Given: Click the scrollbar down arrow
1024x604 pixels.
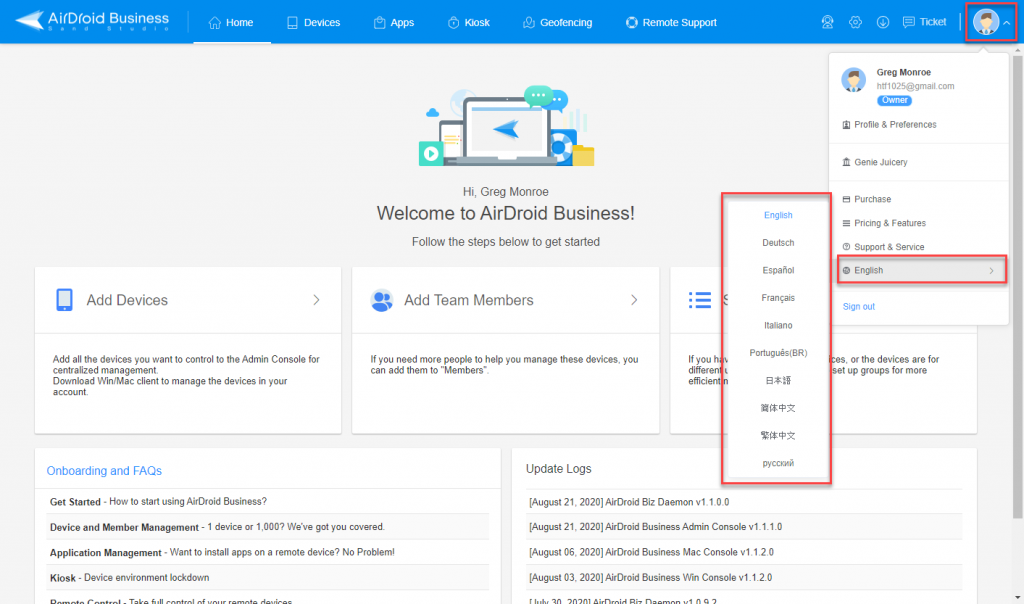Looking at the screenshot, I should click(x=1018, y=597).
